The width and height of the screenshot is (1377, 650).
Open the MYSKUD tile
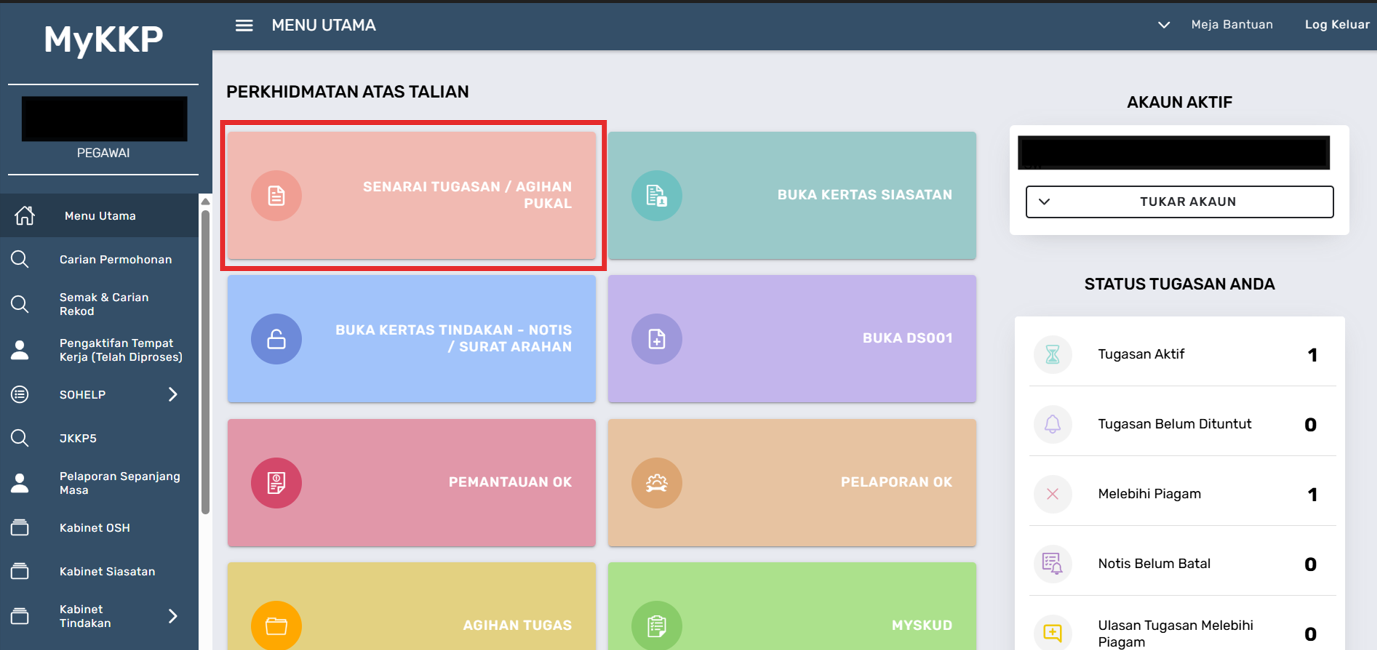792,606
